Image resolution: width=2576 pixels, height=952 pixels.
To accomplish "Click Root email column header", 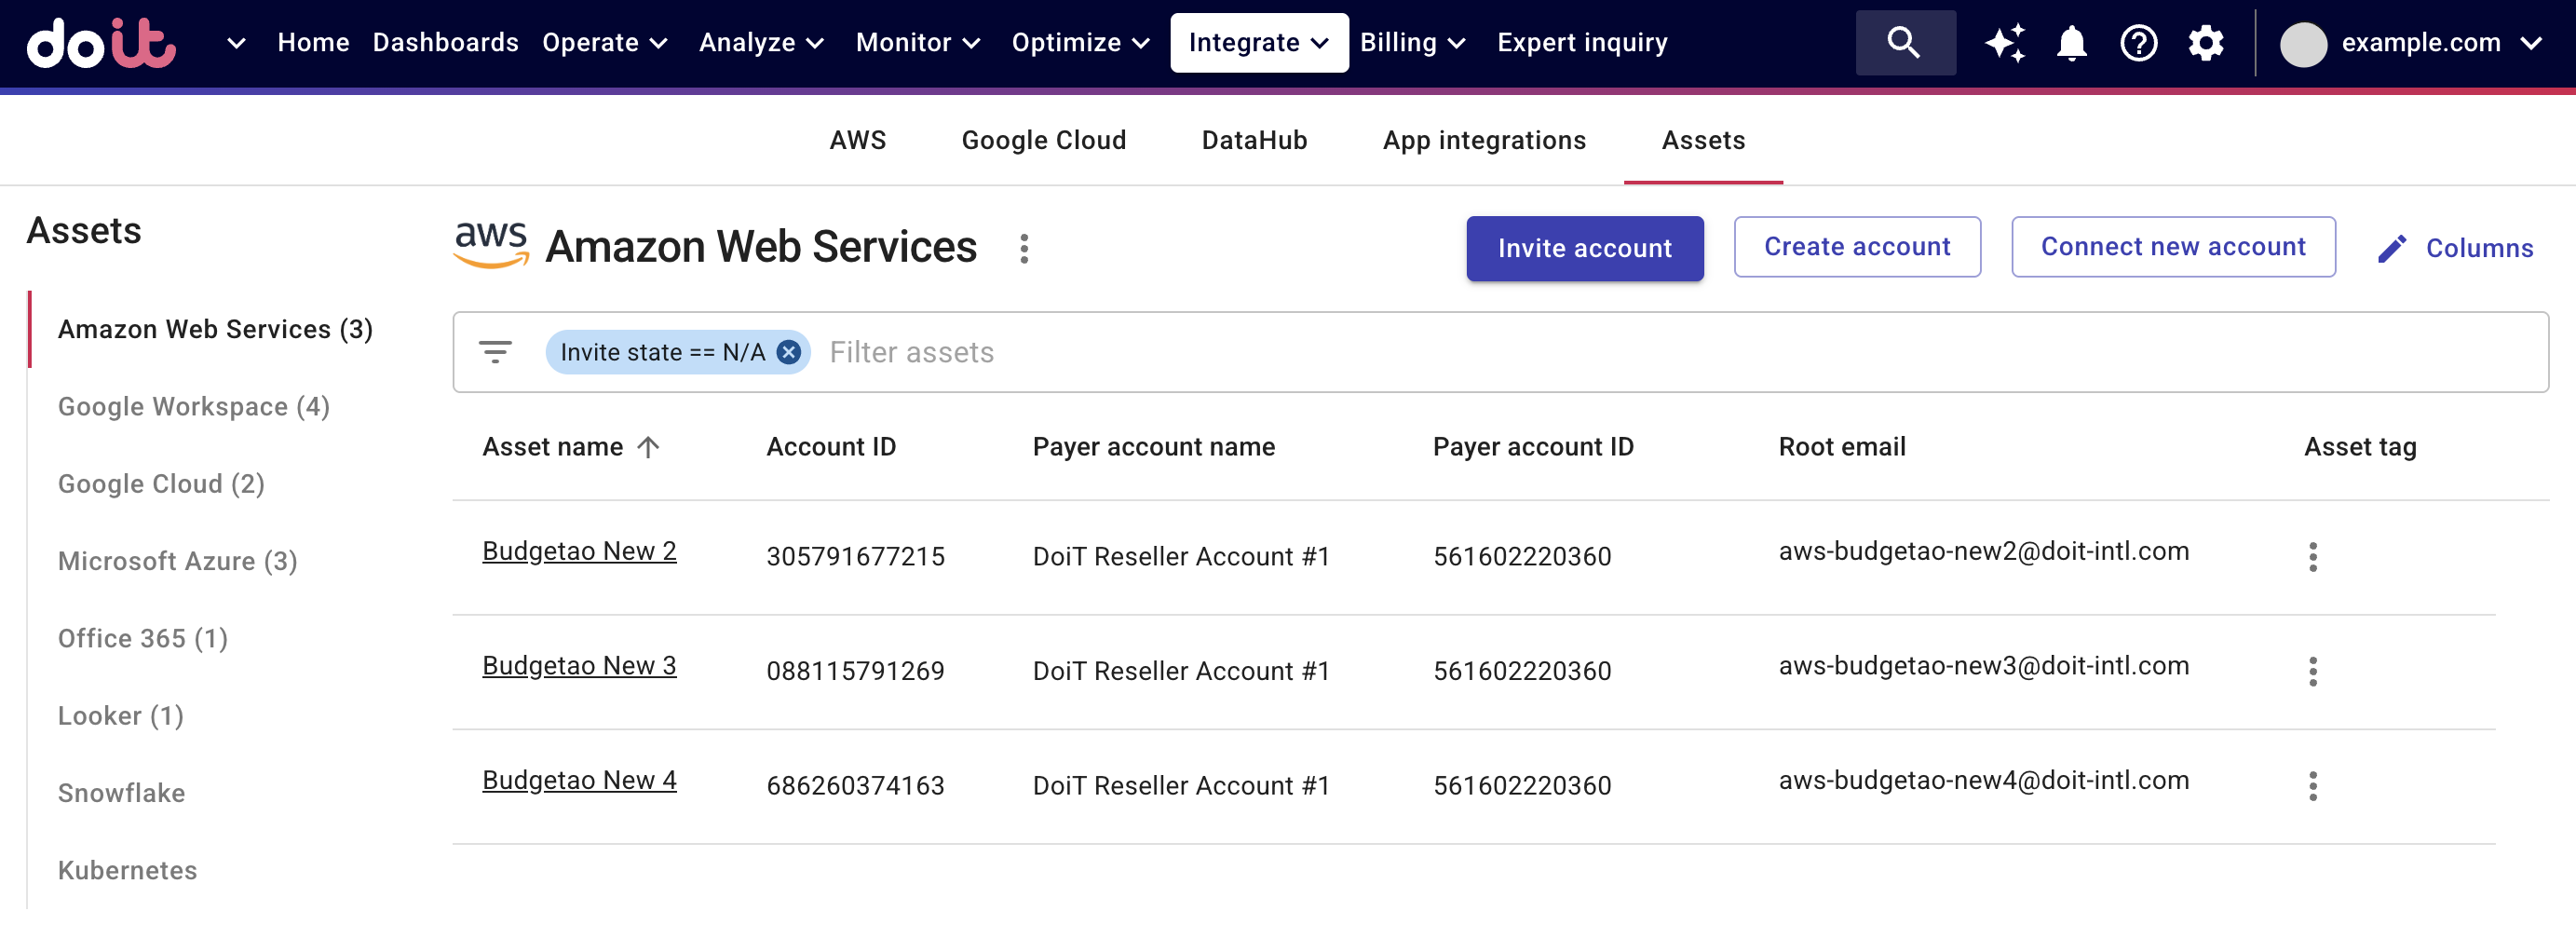I will pos(1842,447).
